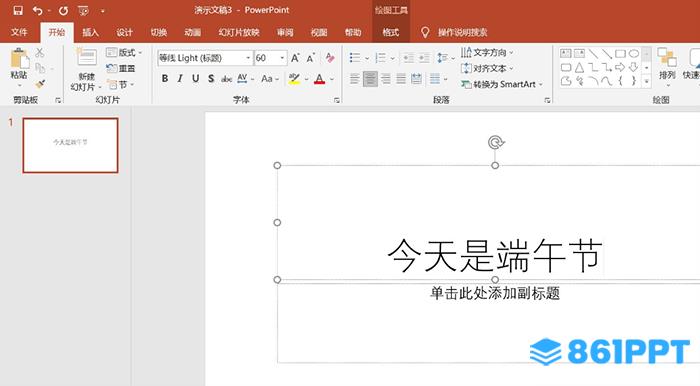Switch to the 设计 ribbon tab

[125, 32]
